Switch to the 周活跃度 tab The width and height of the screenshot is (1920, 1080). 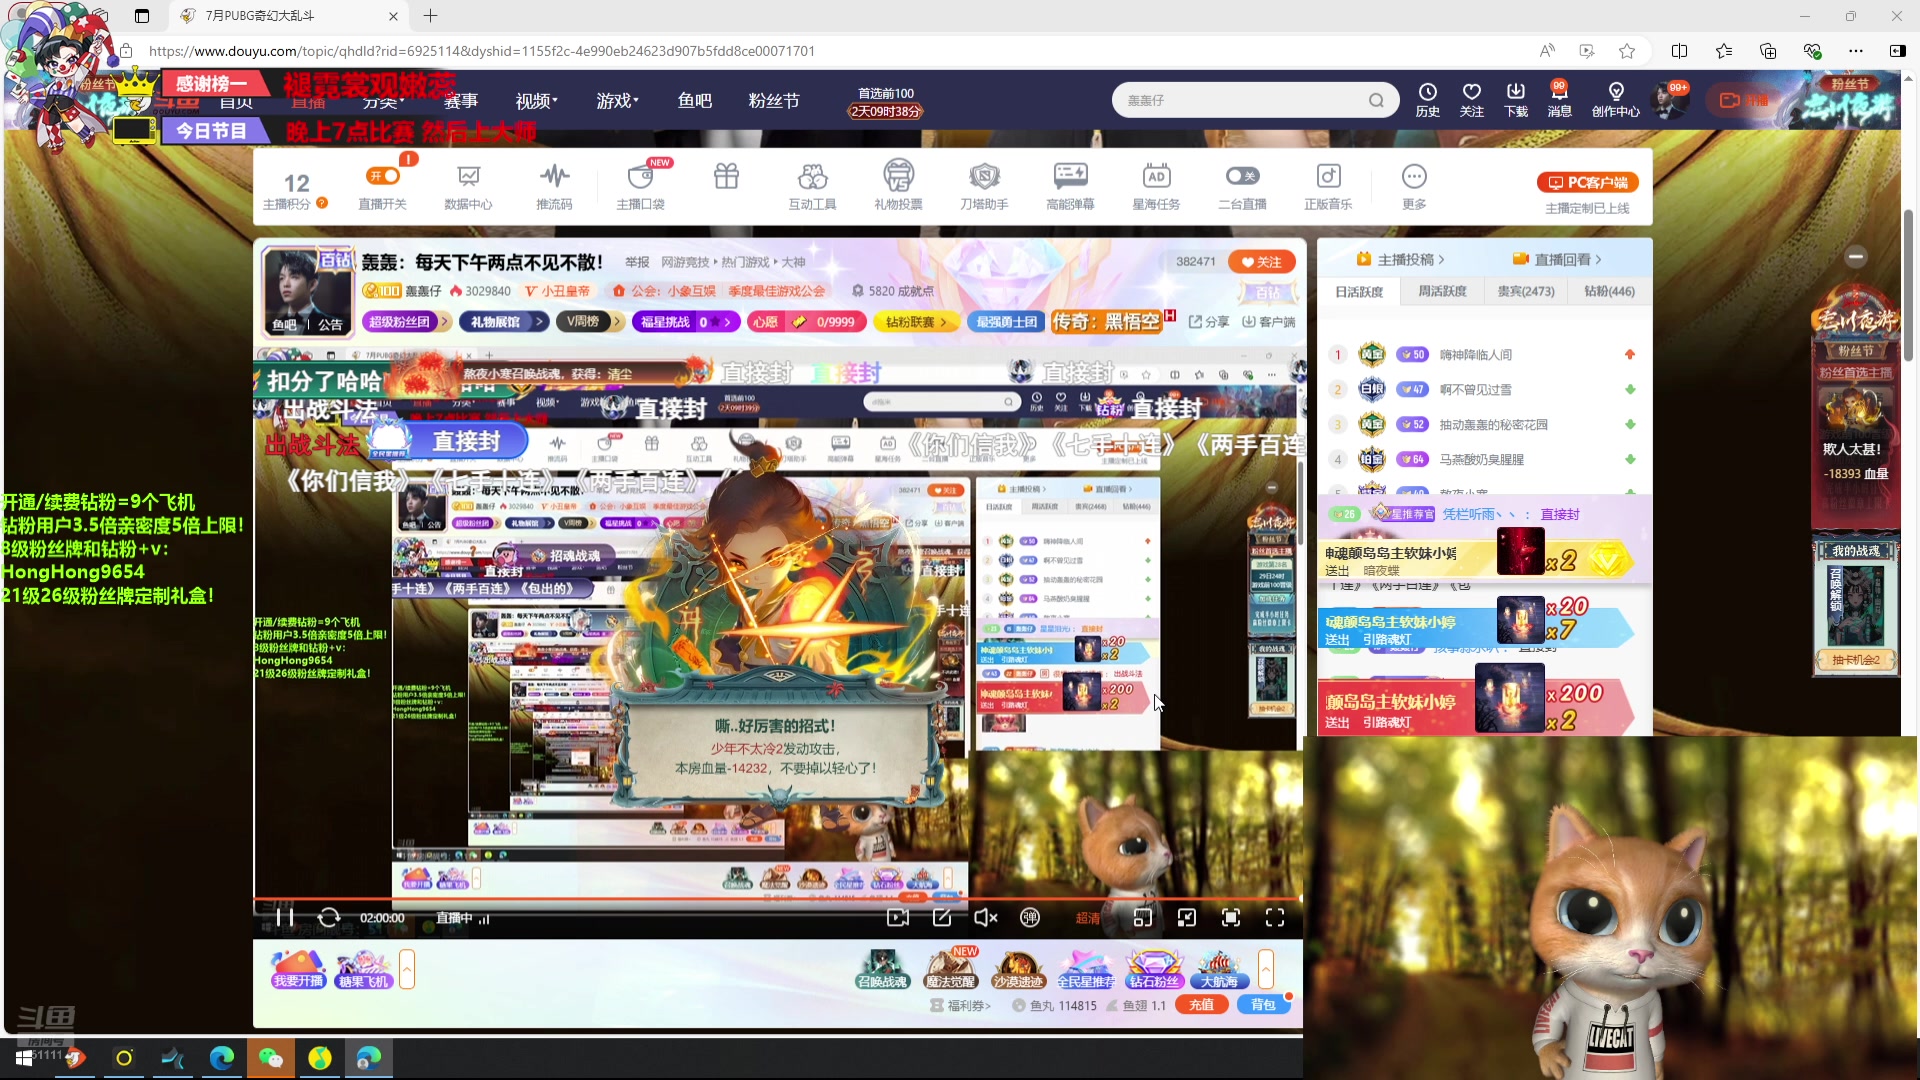(x=1442, y=291)
